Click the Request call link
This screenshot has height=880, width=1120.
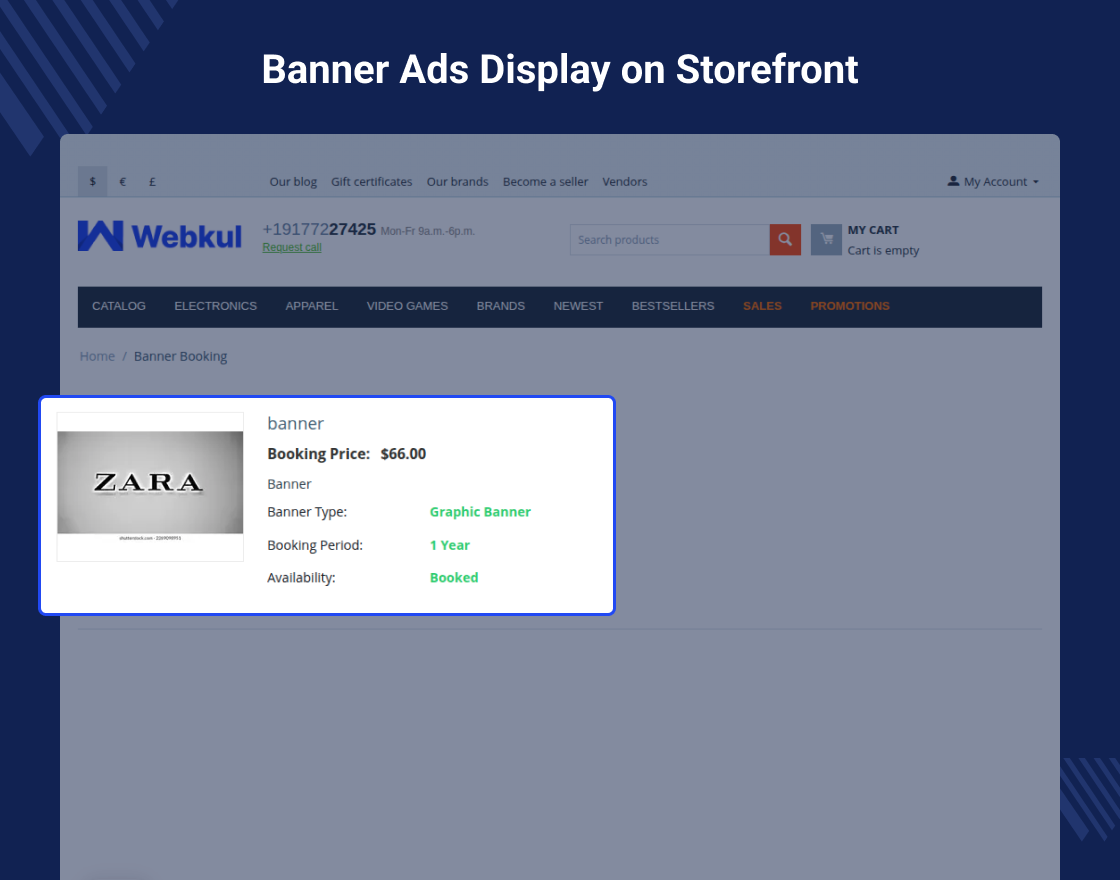(x=292, y=247)
